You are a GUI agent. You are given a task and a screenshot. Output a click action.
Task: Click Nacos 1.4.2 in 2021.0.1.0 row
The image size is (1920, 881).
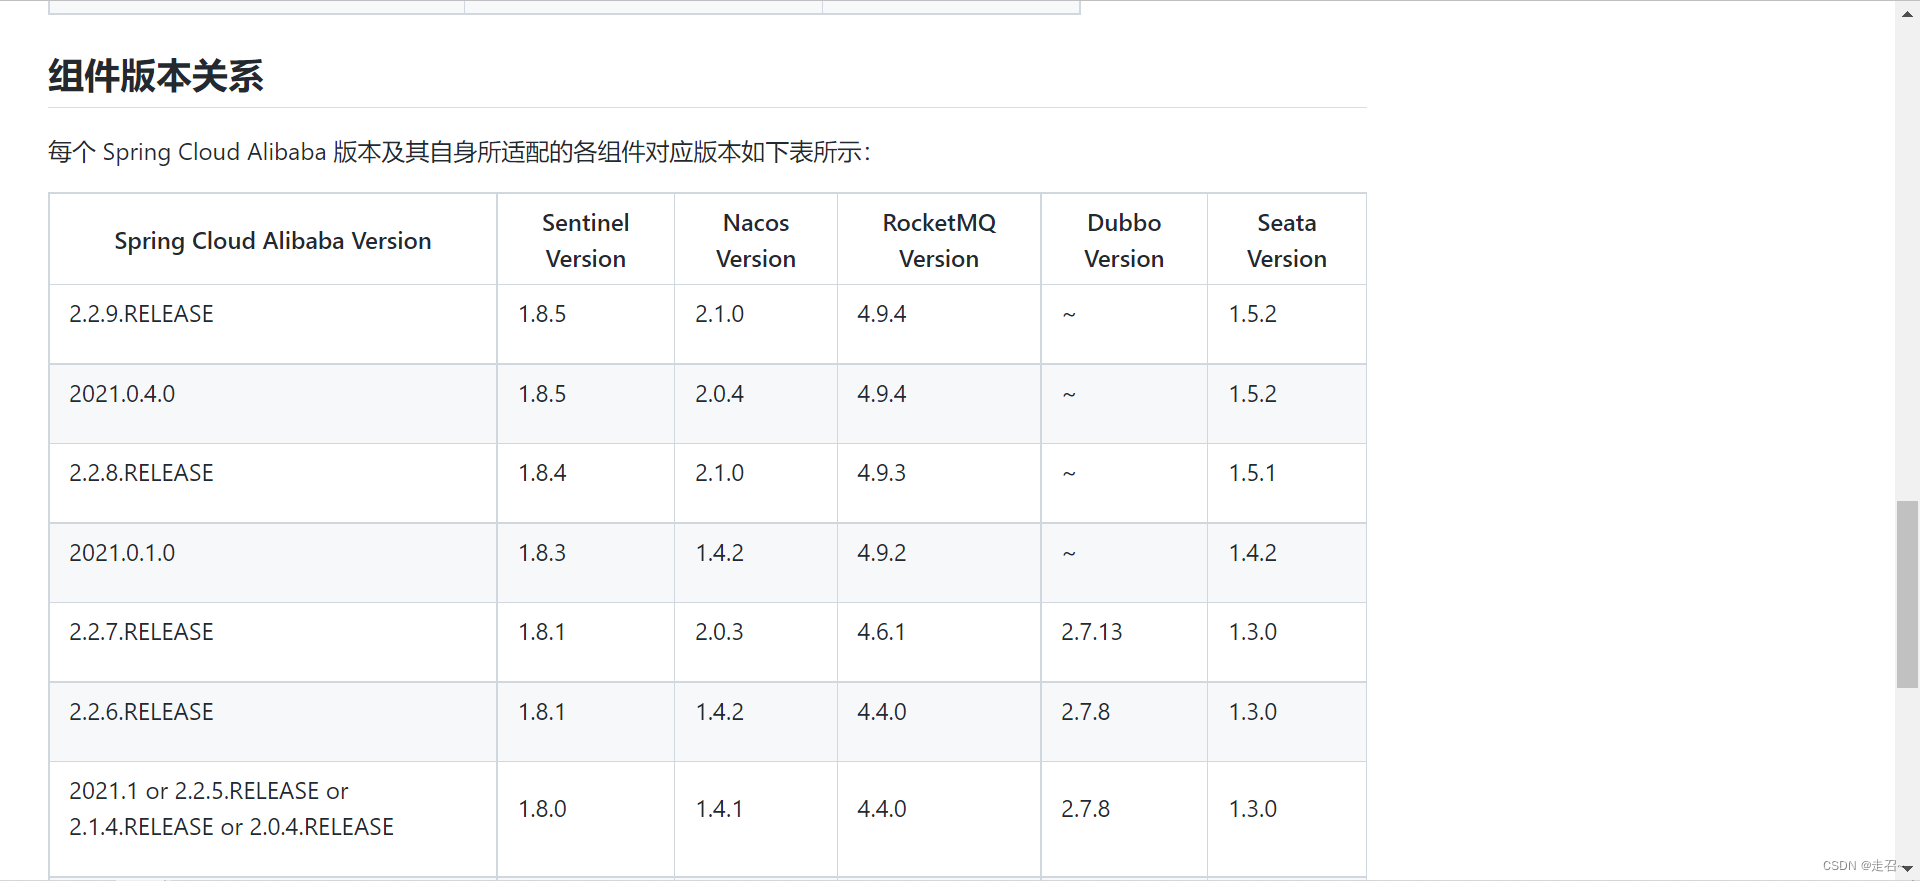point(719,553)
